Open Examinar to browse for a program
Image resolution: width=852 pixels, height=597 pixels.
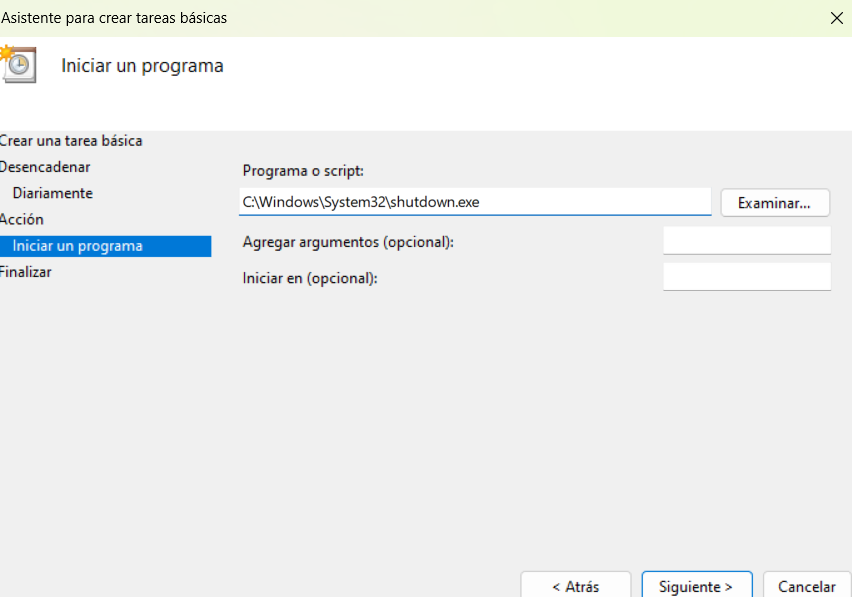tap(775, 202)
